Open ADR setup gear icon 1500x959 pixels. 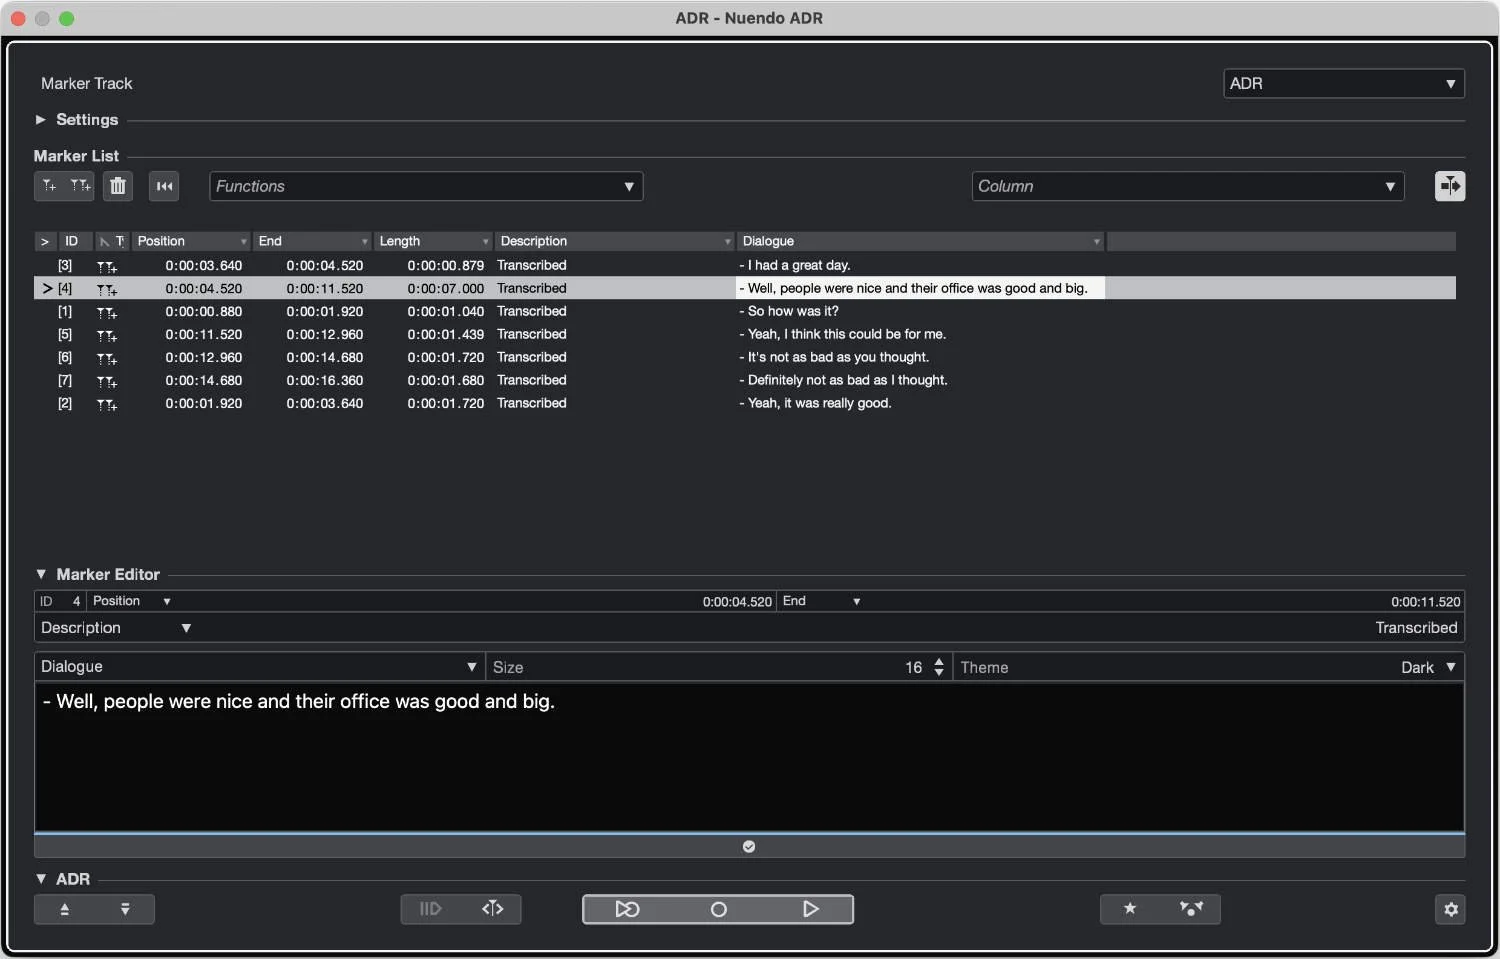coord(1451,909)
